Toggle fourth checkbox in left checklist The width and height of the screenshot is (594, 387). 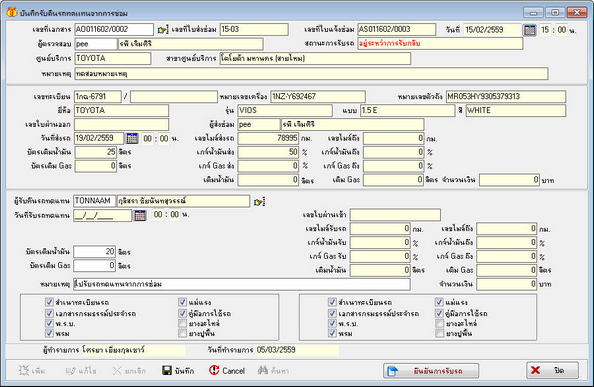point(49,333)
